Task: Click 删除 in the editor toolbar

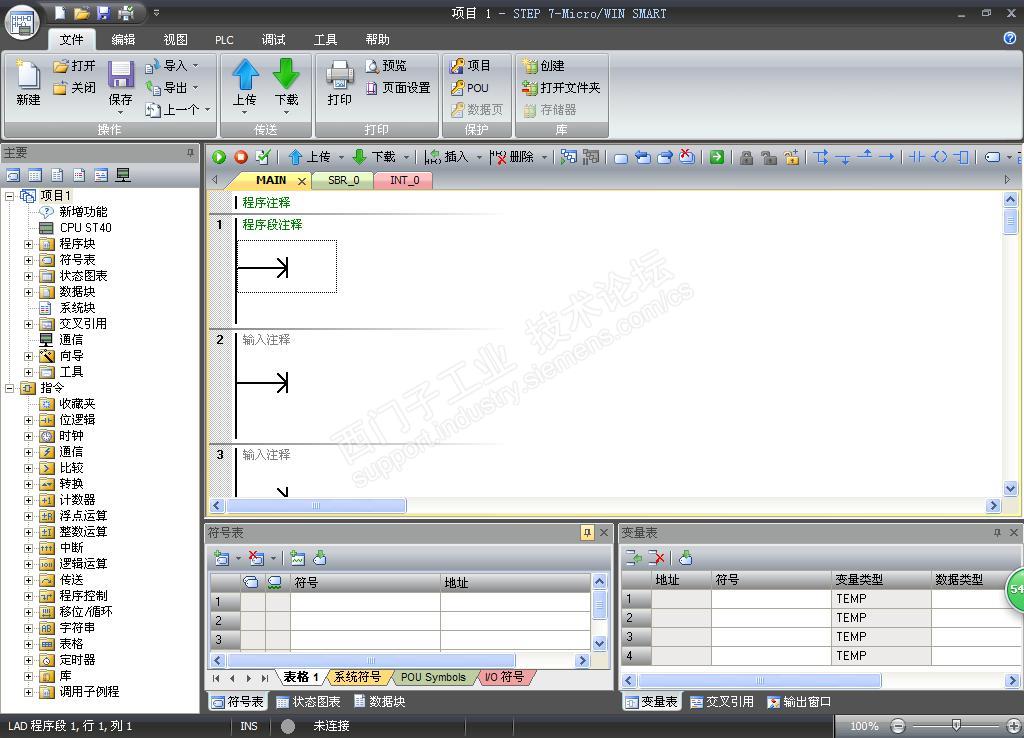Action: [x=513, y=157]
